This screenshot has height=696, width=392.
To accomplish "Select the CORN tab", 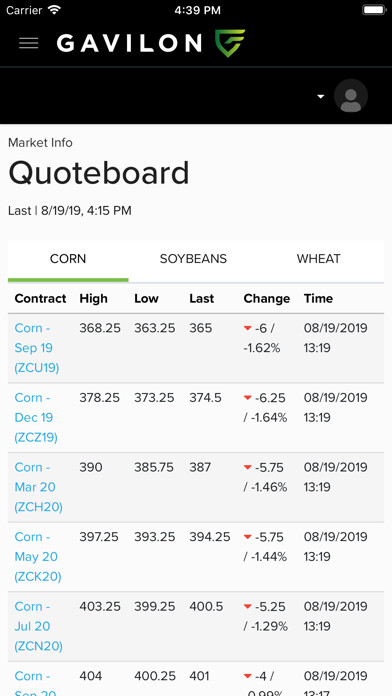I will click(x=68, y=259).
